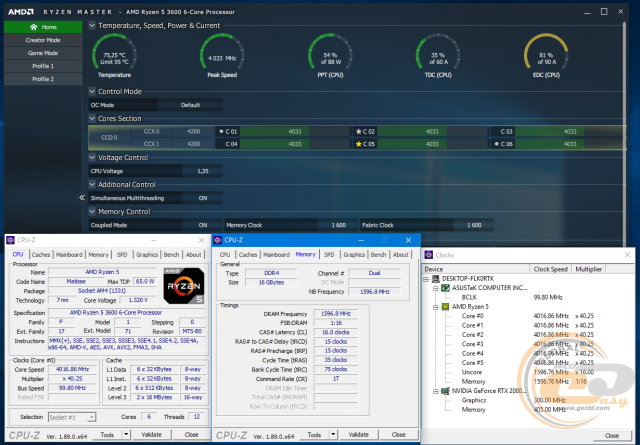This screenshot has width=640, height=445.
Task: Click the gold star icon on core C 05
Action: coord(358,144)
